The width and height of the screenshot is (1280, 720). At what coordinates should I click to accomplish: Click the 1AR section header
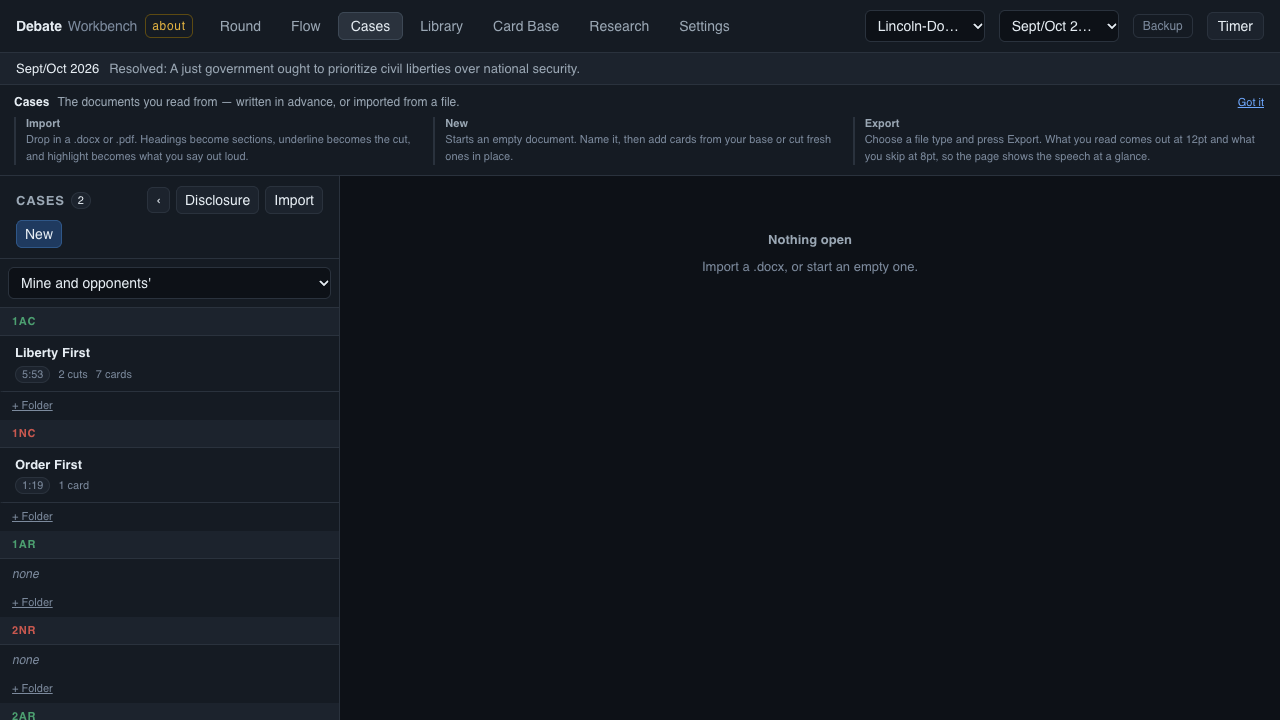(x=169, y=544)
